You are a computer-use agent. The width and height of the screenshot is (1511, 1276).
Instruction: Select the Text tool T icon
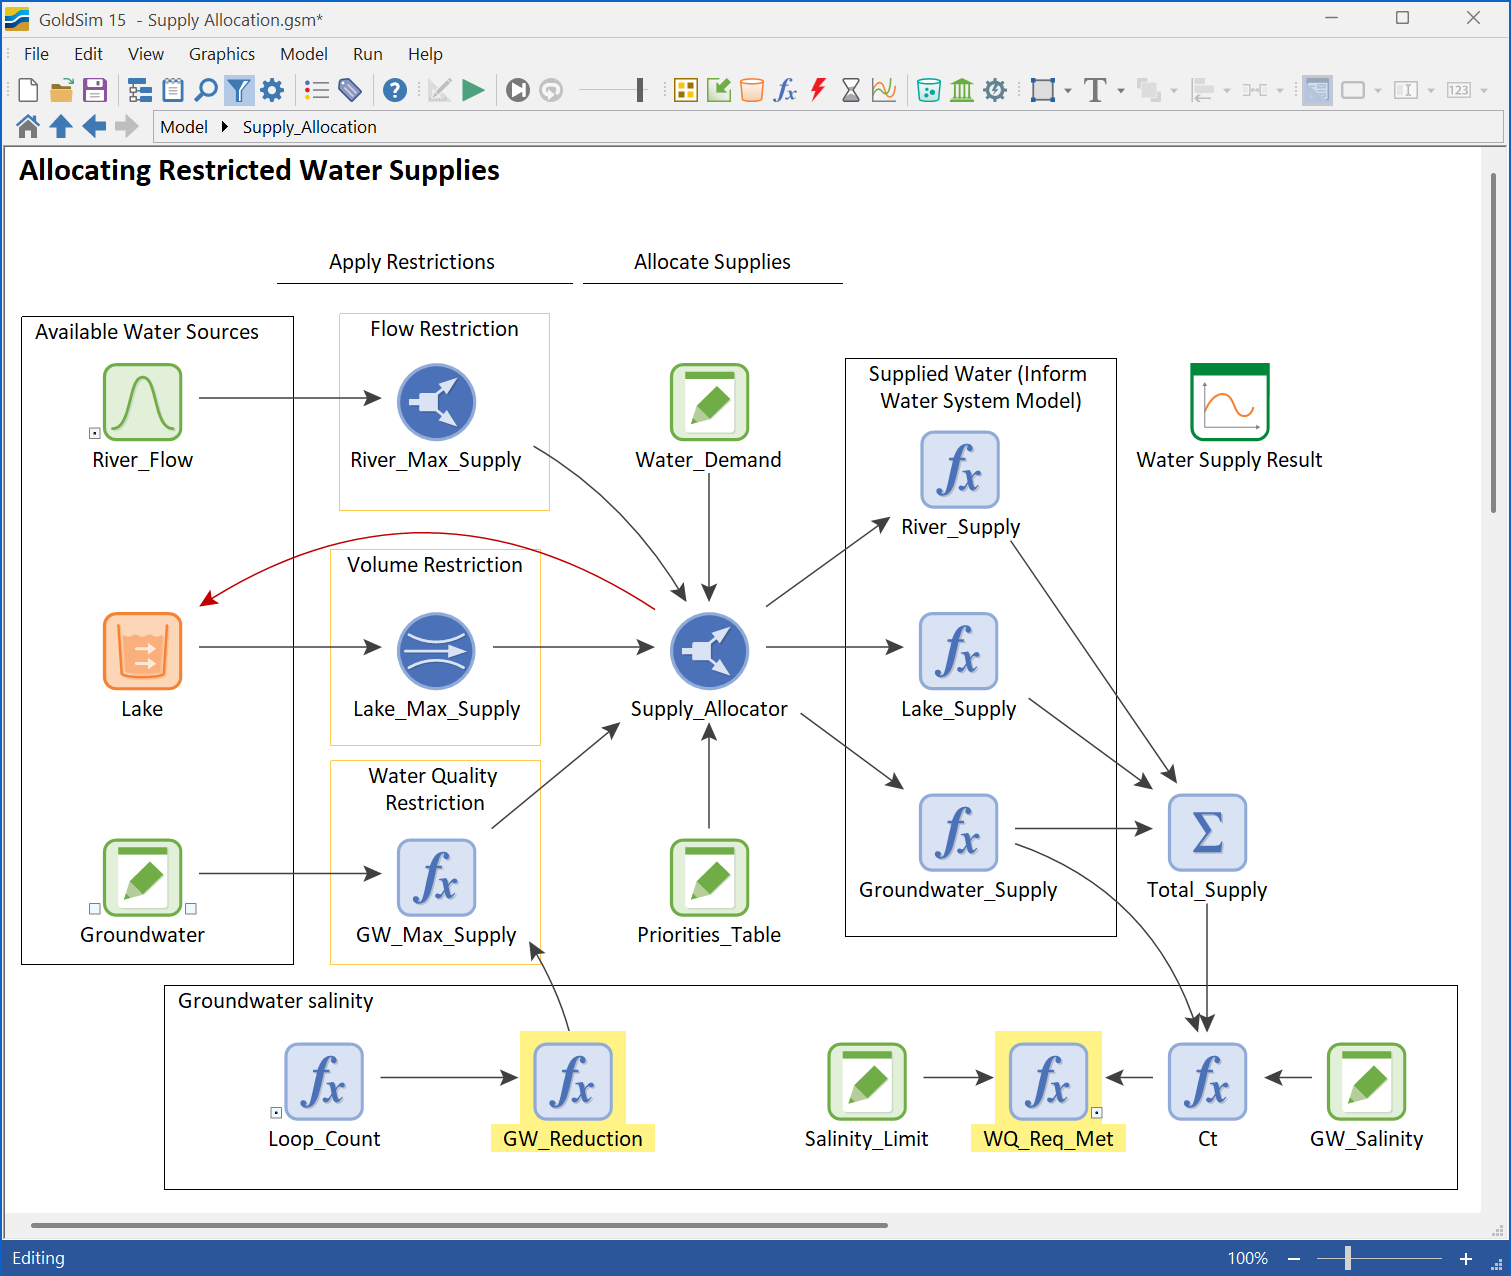click(1095, 90)
